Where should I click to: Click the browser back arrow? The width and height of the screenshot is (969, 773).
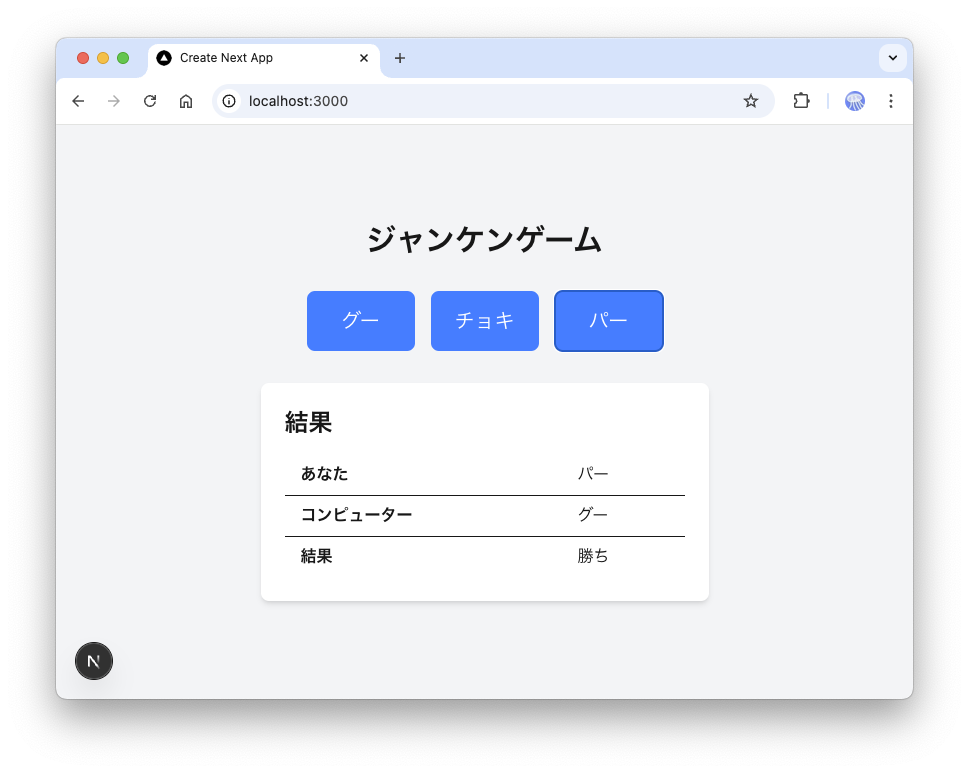78,101
